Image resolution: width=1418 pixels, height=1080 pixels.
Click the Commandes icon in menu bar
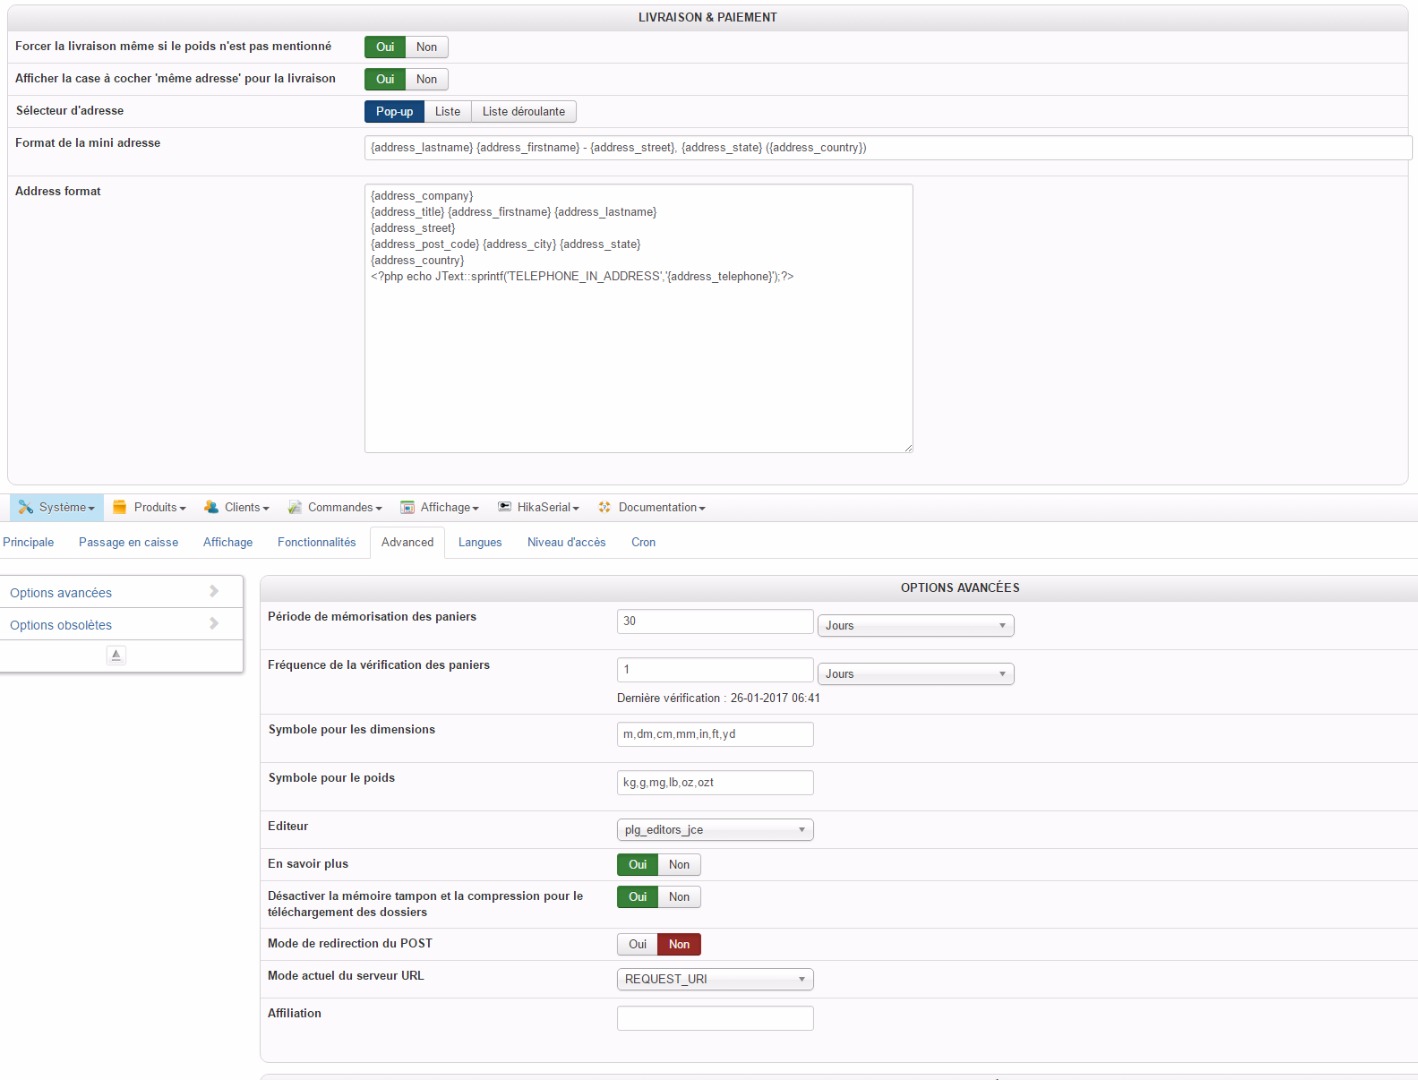click(295, 508)
